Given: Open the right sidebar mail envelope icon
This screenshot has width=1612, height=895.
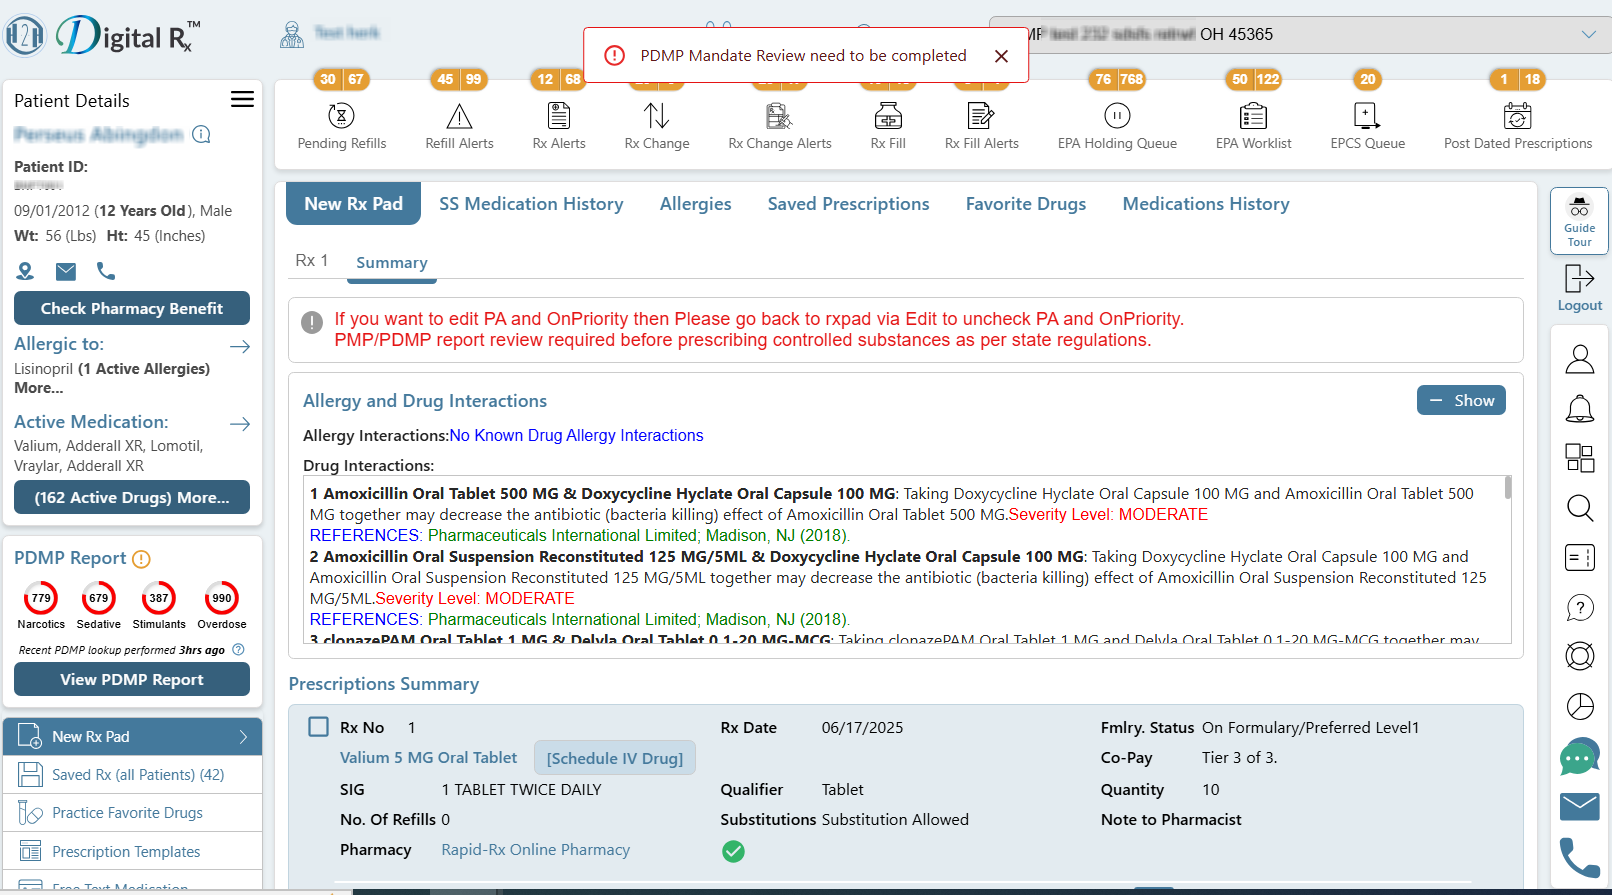Looking at the screenshot, I should coord(1580,806).
